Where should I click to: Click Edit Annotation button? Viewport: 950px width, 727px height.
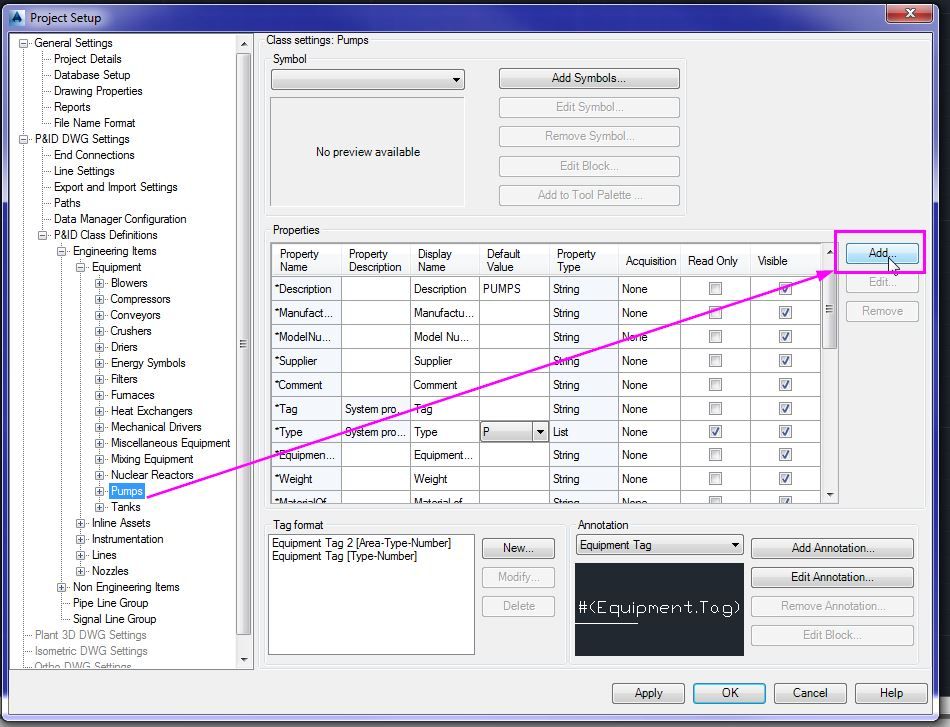[832, 577]
